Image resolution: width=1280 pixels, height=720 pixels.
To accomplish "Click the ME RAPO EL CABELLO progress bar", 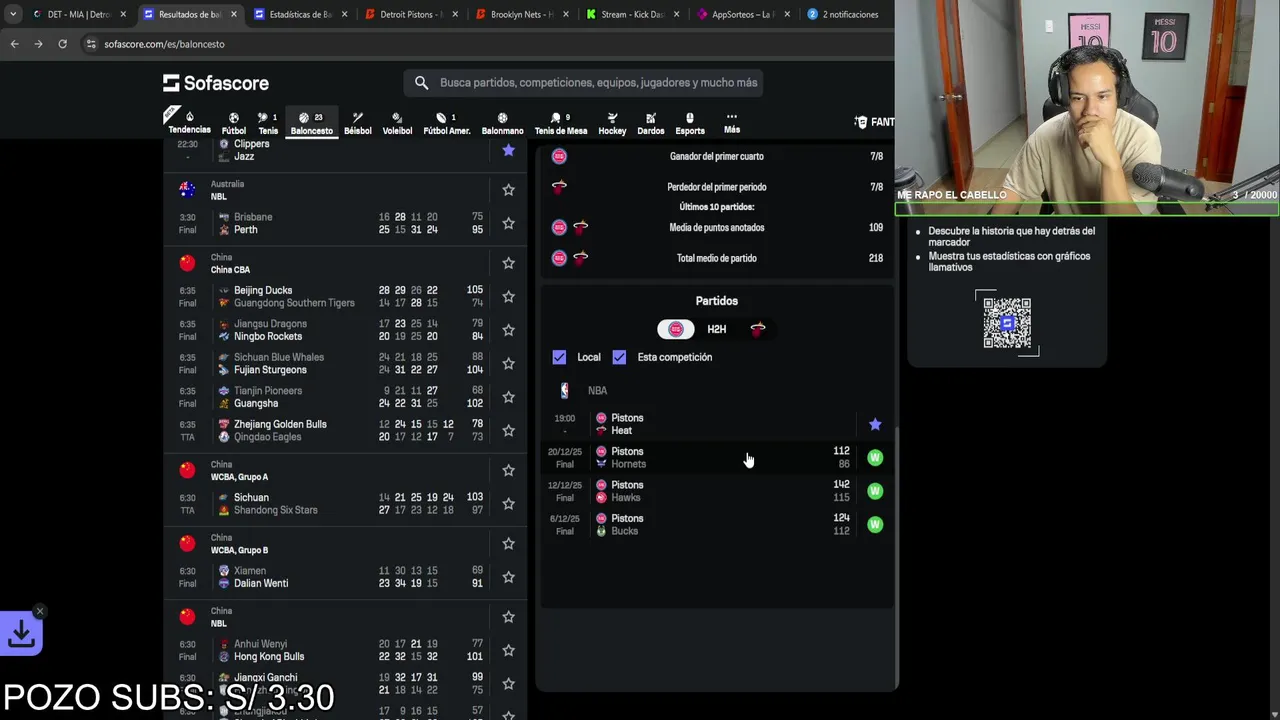I will 1087,209.
